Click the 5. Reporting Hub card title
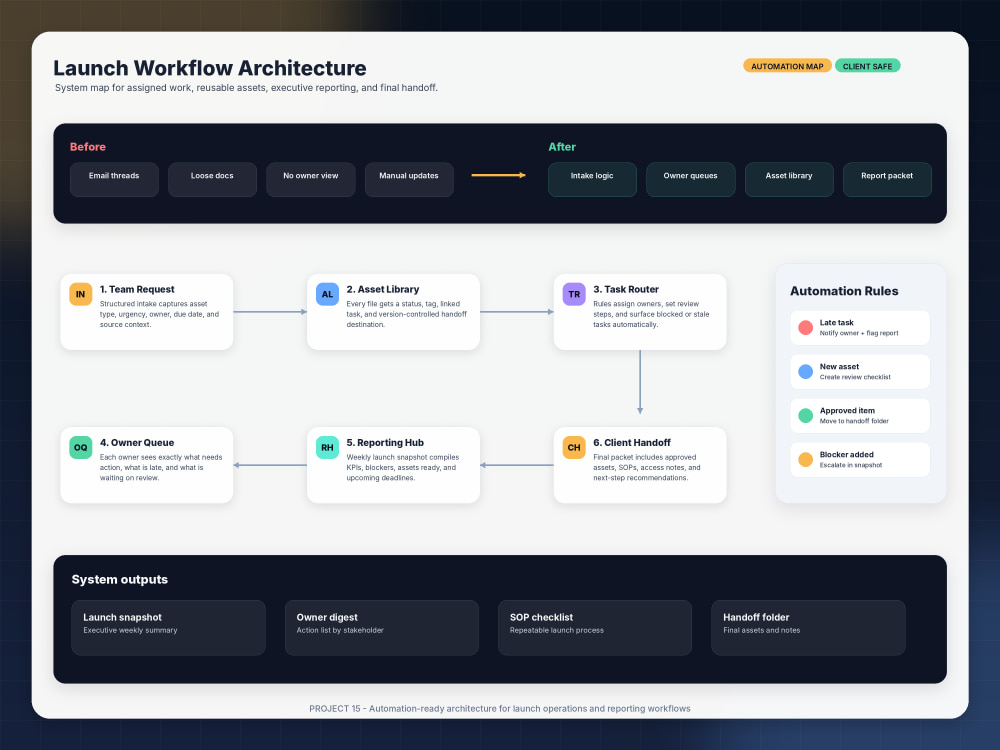 [x=385, y=443]
